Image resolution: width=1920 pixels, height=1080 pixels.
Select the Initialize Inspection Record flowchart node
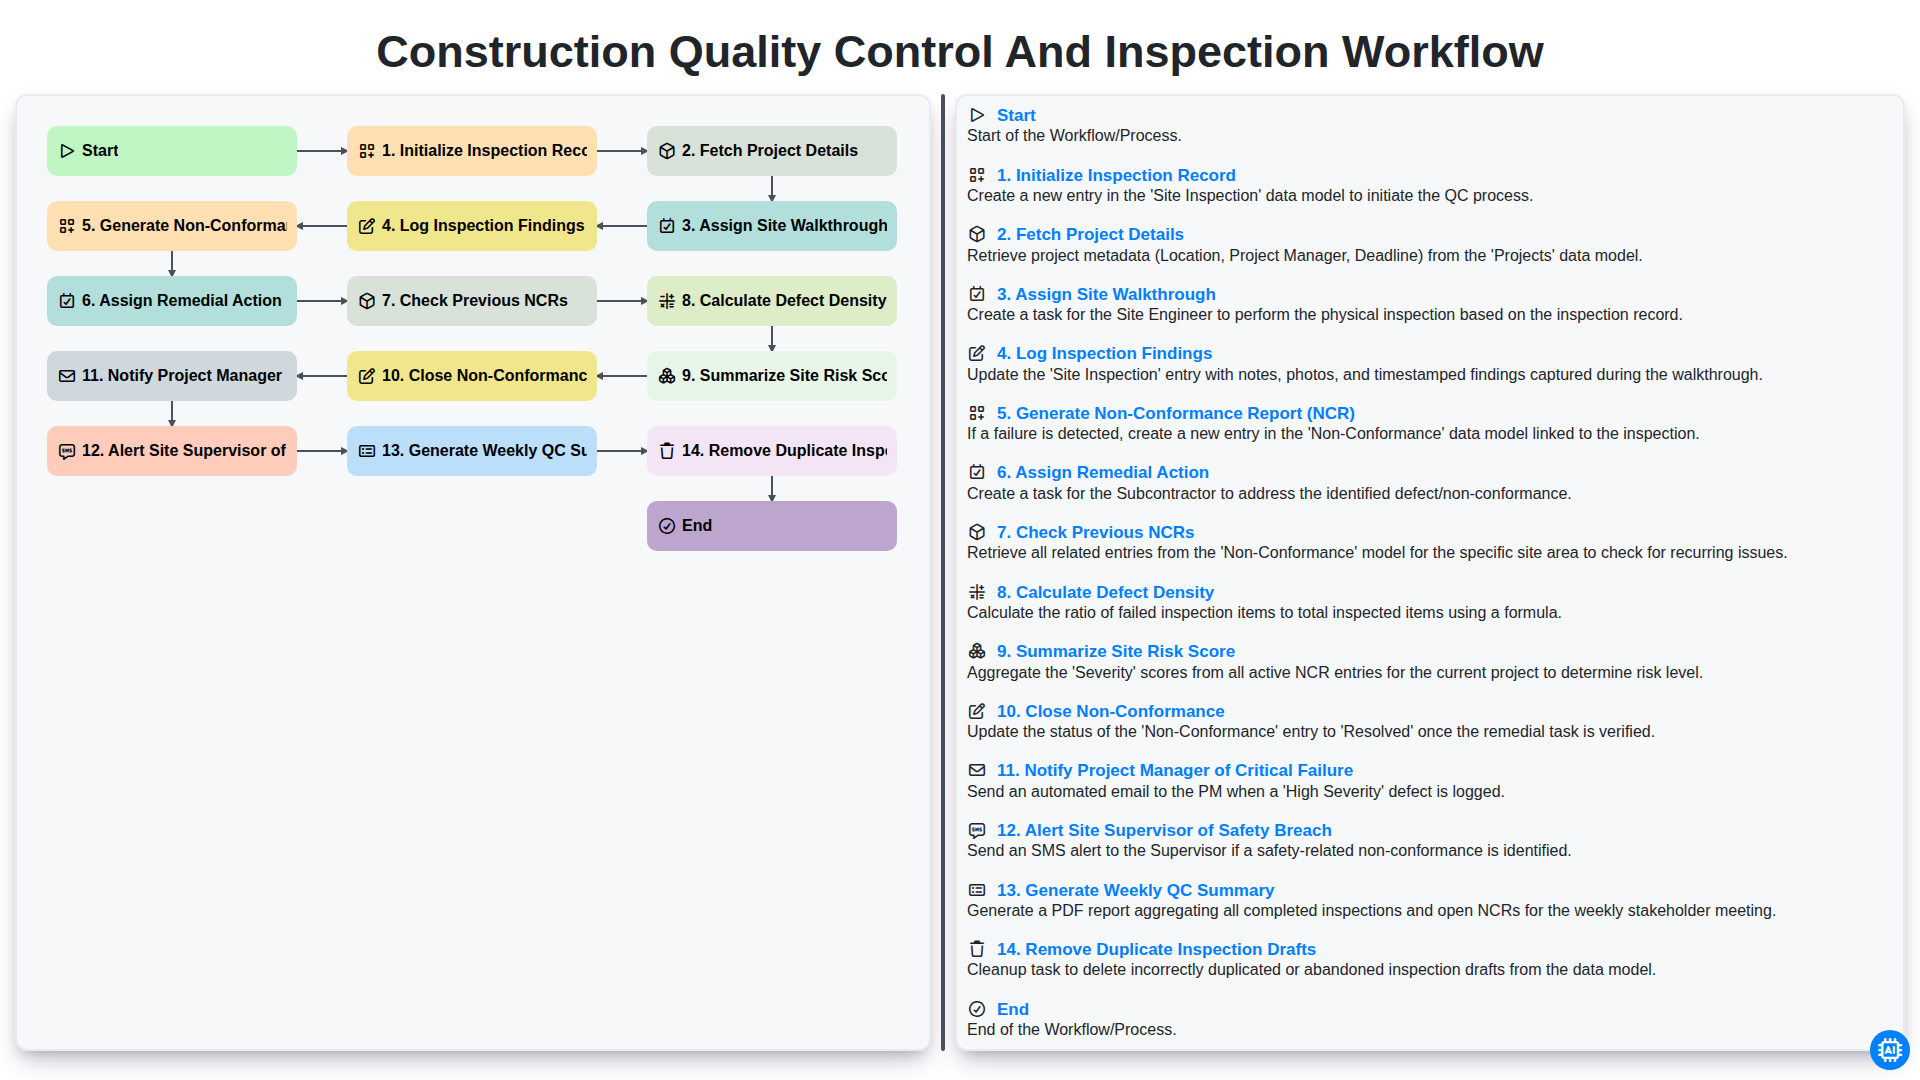click(x=472, y=151)
